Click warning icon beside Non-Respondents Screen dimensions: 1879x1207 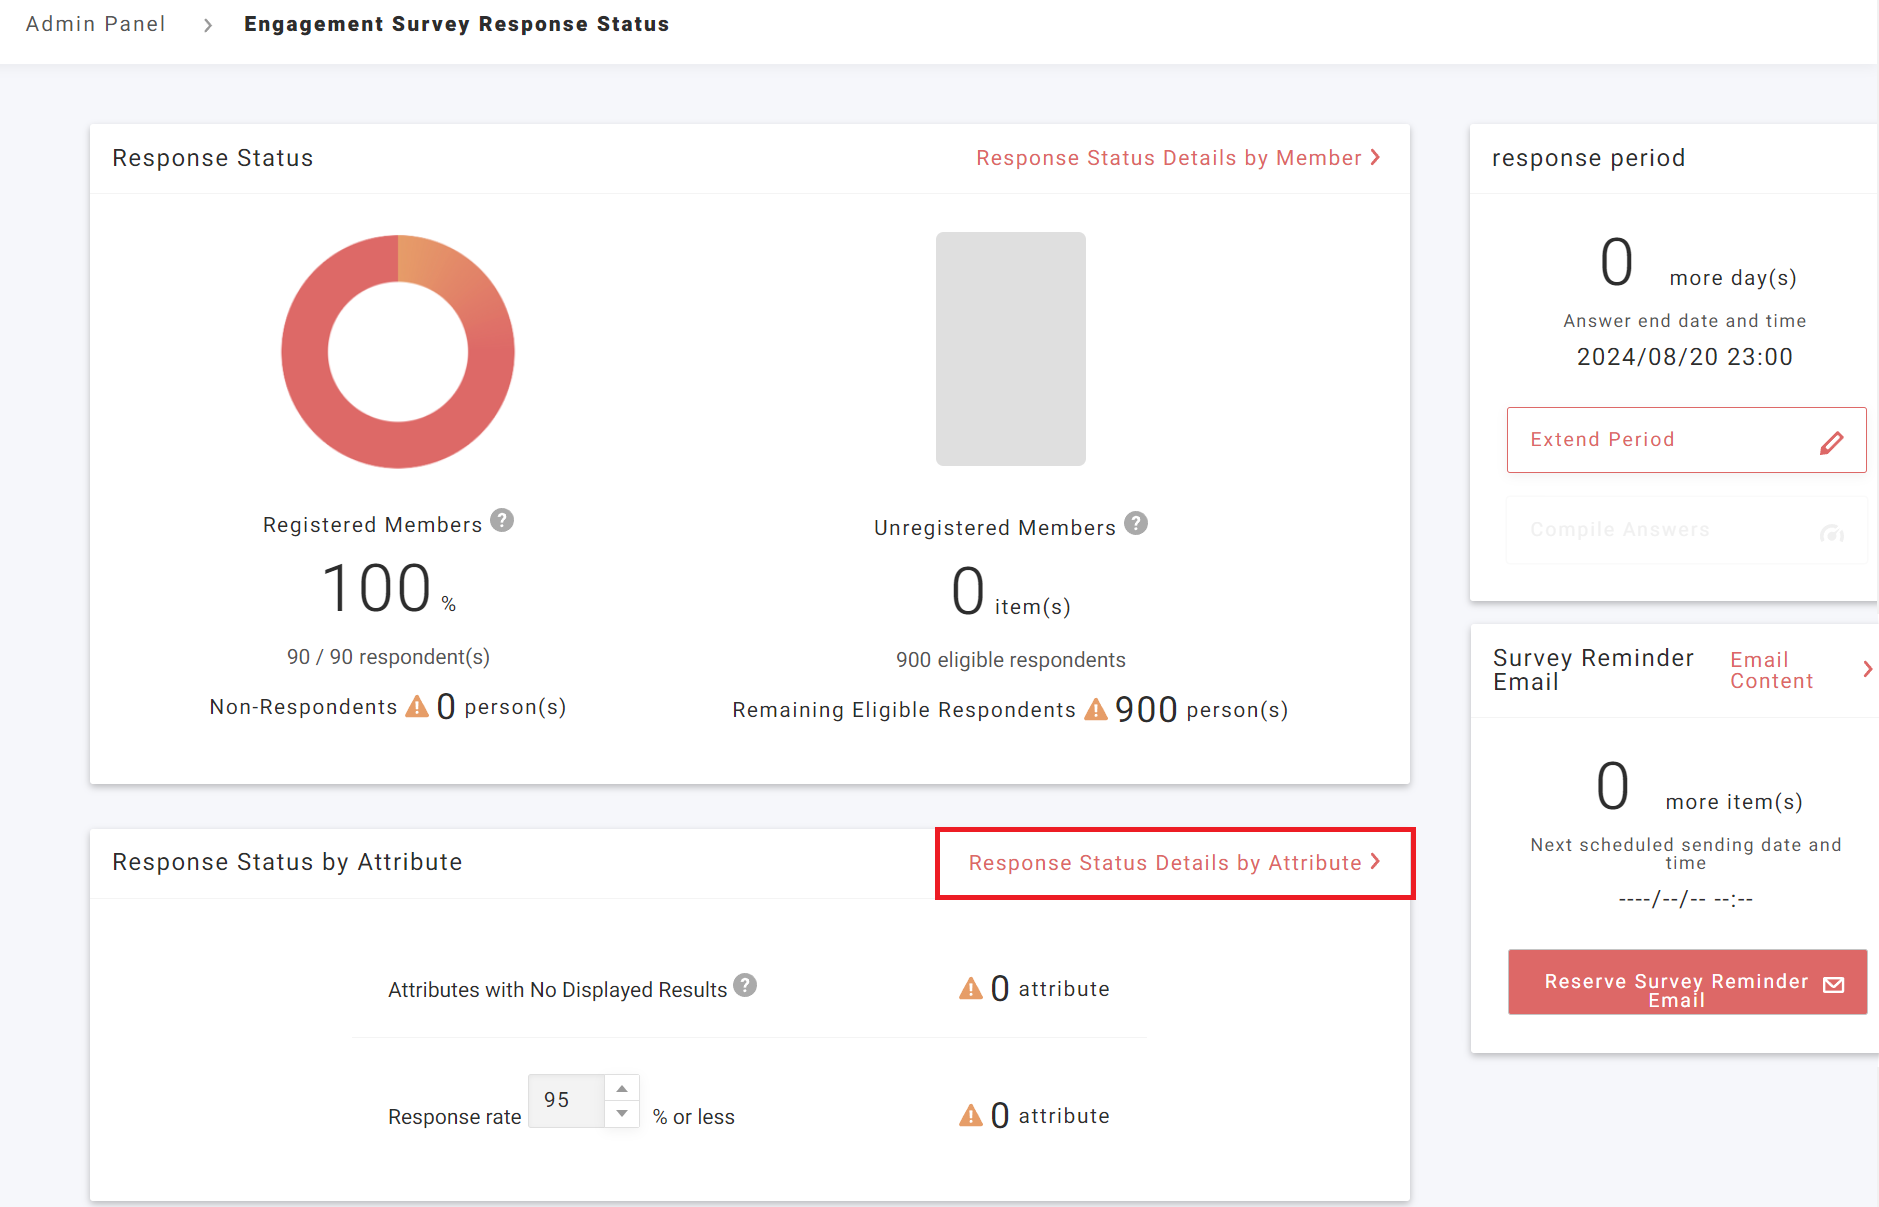tap(417, 708)
